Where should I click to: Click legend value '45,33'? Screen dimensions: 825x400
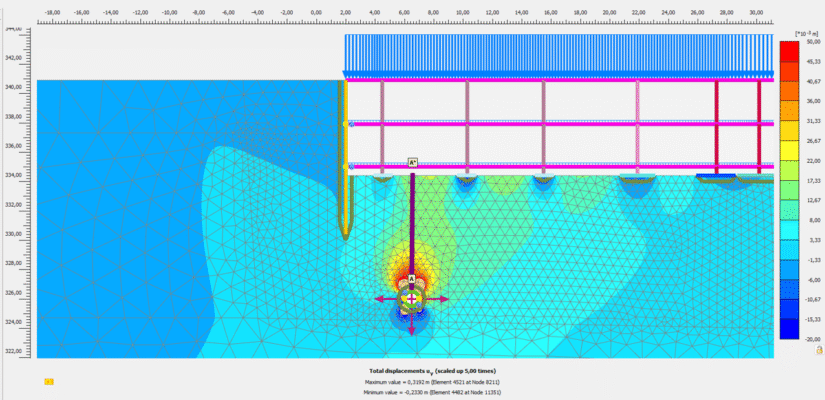pos(812,62)
